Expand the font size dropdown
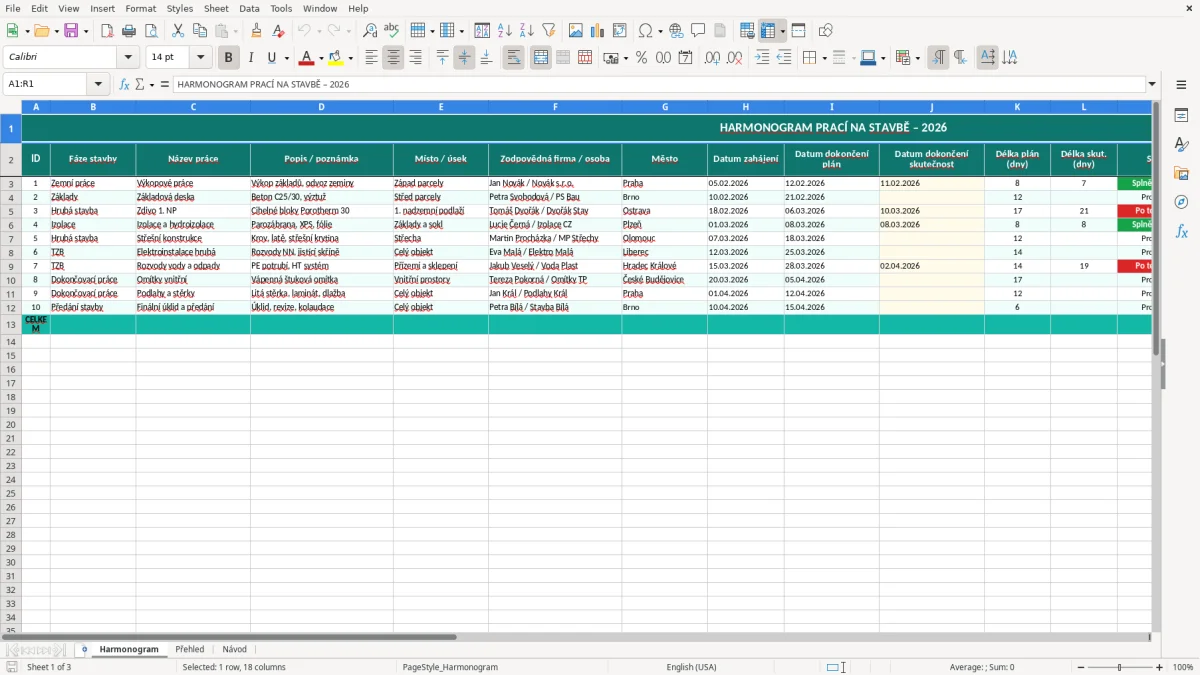The width and height of the screenshot is (1200, 675). coord(200,58)
